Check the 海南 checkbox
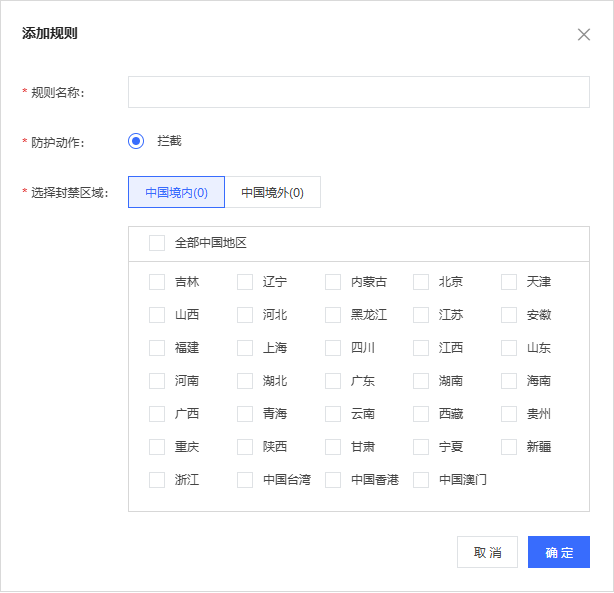 [509, 381]
